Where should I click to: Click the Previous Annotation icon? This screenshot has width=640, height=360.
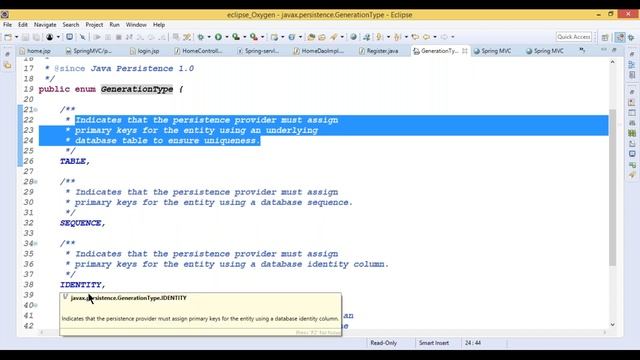point(397,37)
